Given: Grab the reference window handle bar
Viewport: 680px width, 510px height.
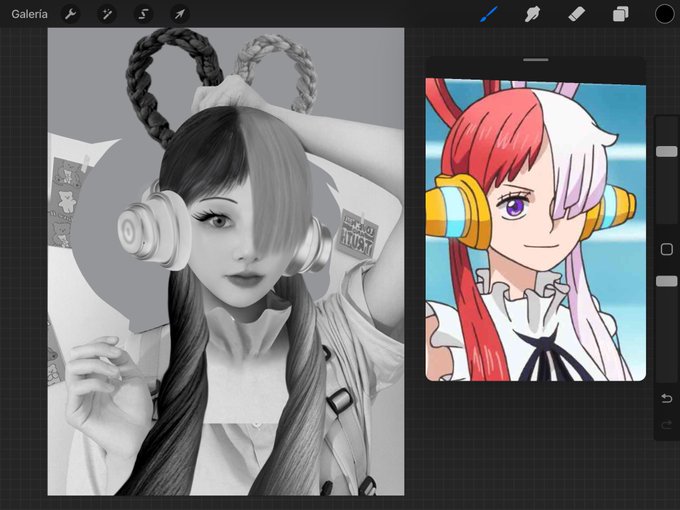Looking at the screenshot, I should tap(536, 60).
